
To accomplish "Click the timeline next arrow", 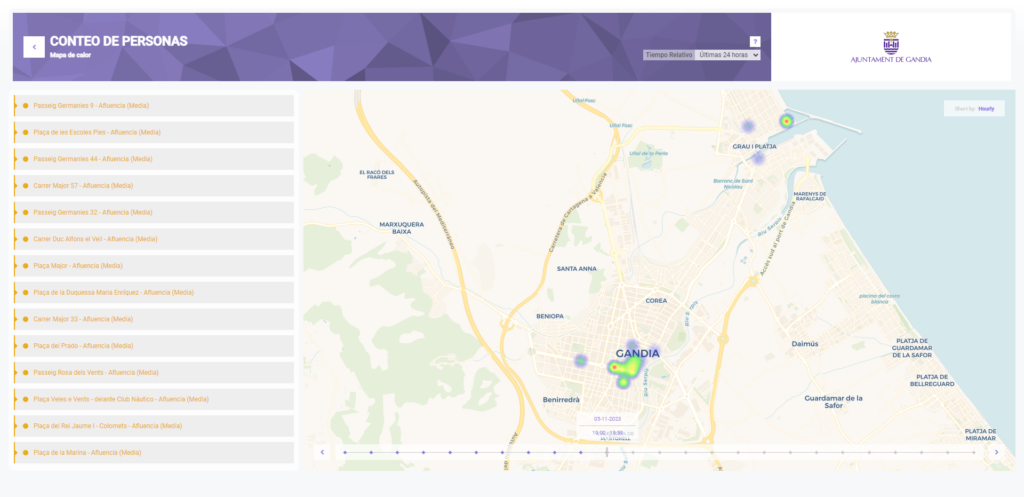I will [996, 452].
